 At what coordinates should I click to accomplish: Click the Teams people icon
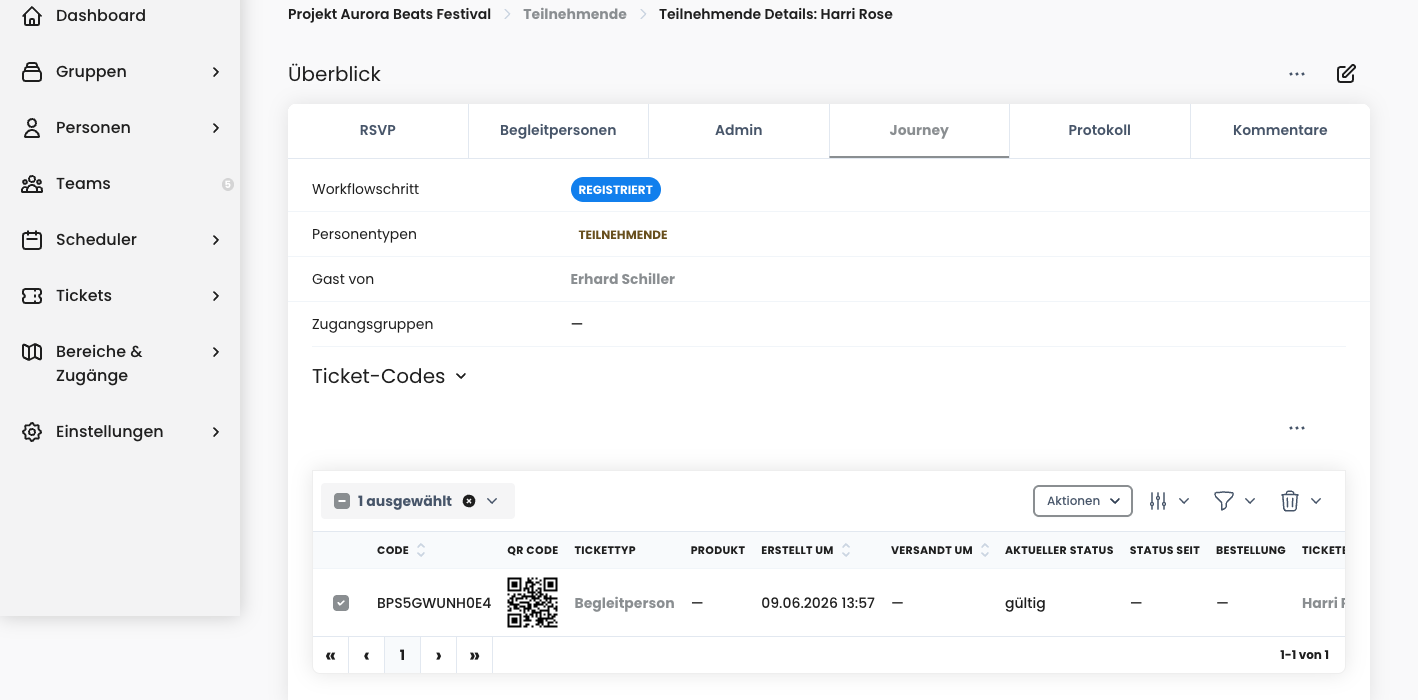click(32, 184)
